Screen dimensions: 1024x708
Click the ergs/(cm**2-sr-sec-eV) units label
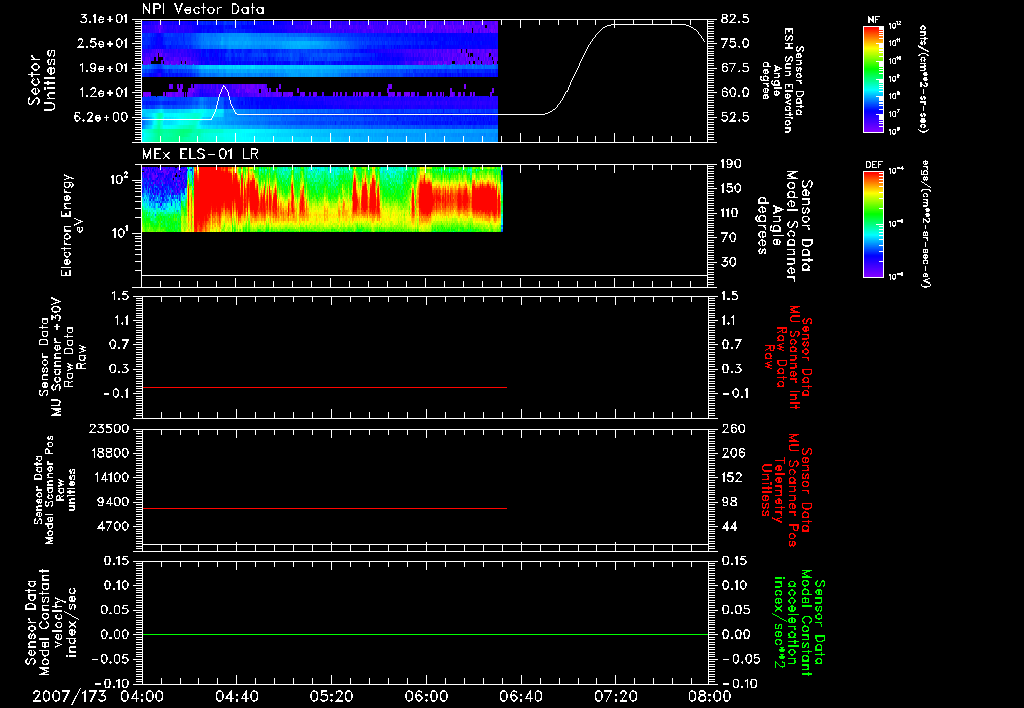927,223
